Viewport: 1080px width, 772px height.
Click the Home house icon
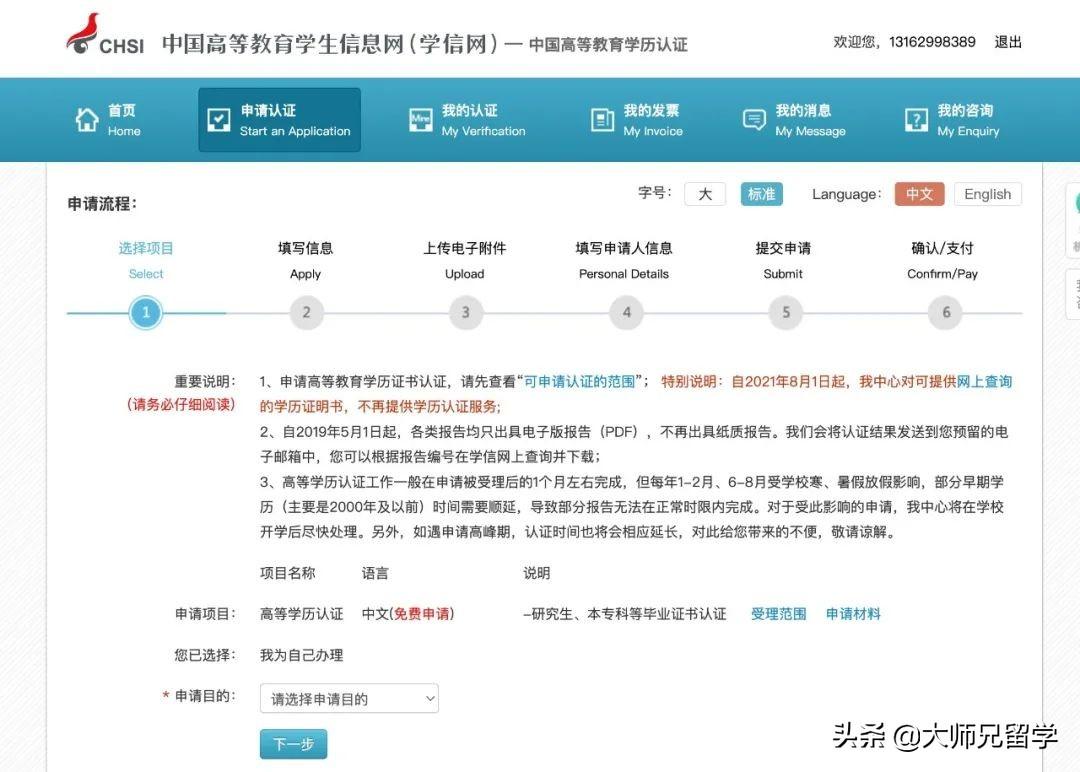(87, 120)
